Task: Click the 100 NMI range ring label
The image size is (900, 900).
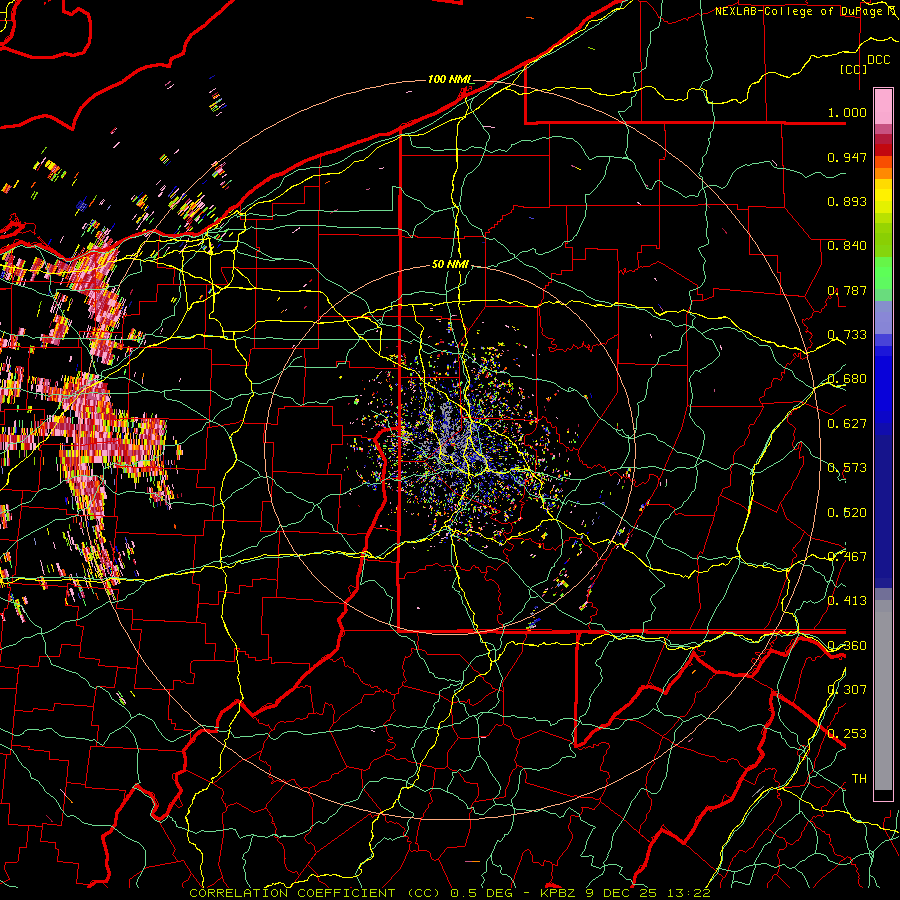Action: 449,79
